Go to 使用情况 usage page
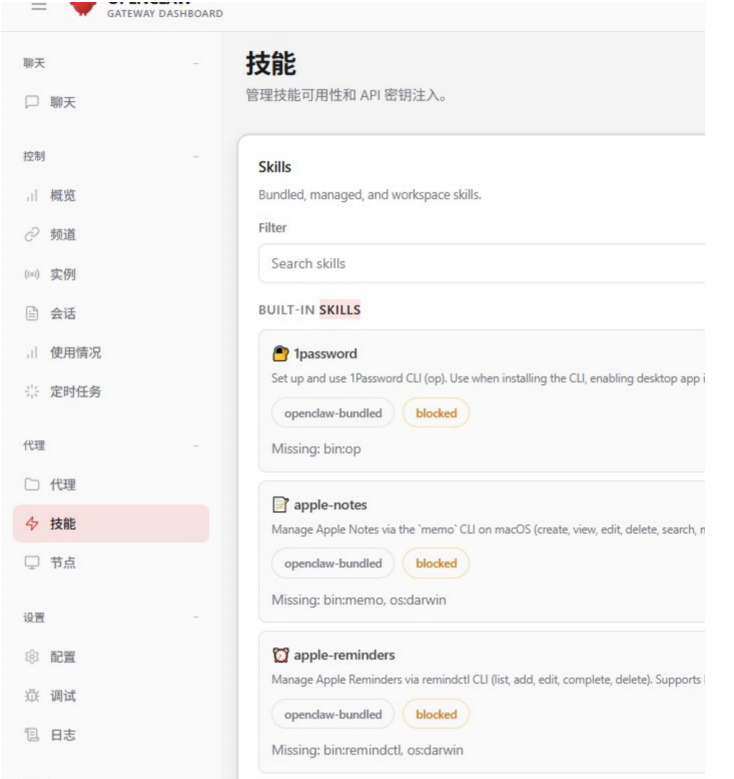Screen dimensions: 734x779 pyautogui.click(x=75, y=353)
